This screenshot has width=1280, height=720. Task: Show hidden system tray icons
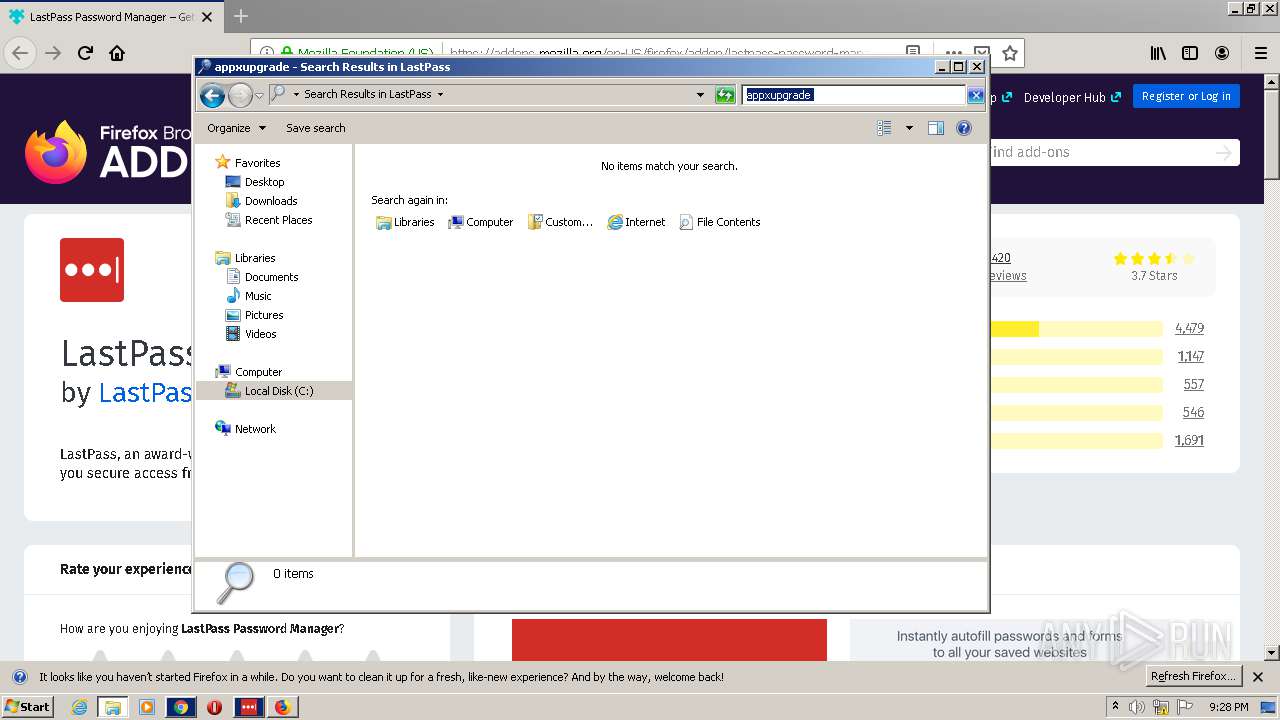(1115, 707)
